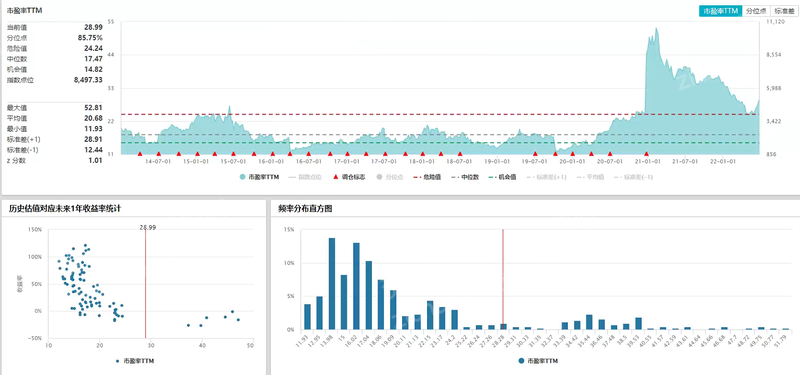Click the red triangle marker just before 14-07-01
Screen dimensions: 800x375
pyautogui.click(x=140, y=153)
